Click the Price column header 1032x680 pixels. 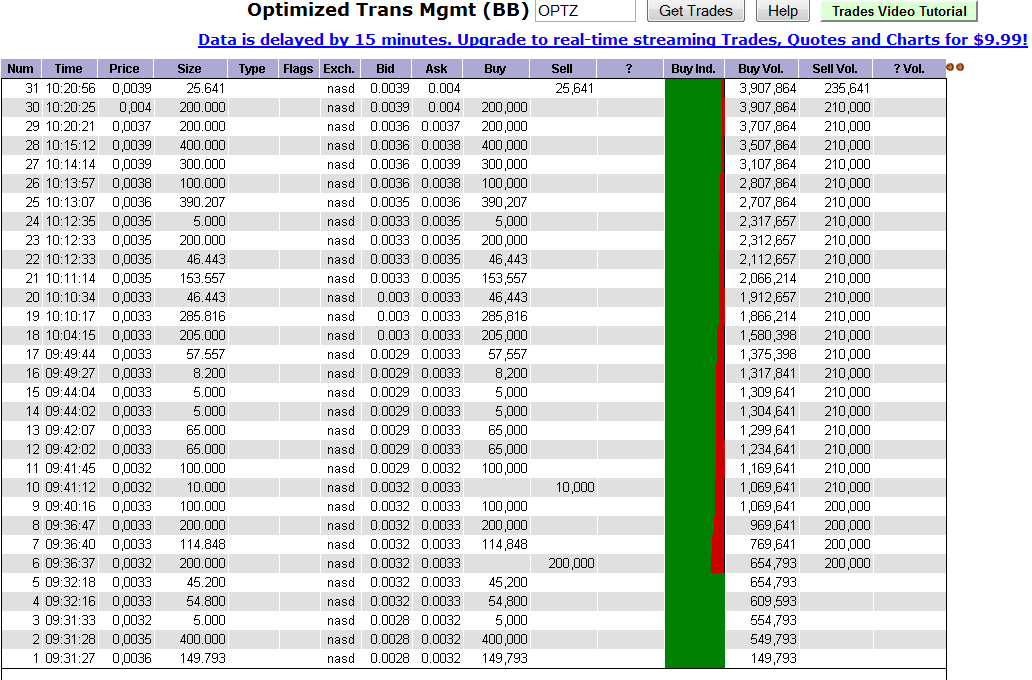124,69
